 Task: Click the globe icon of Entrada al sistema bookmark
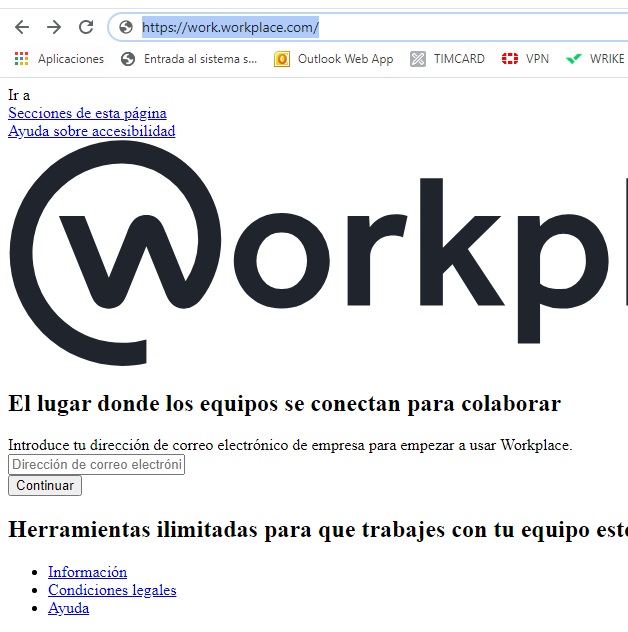[x=128, y=59]
